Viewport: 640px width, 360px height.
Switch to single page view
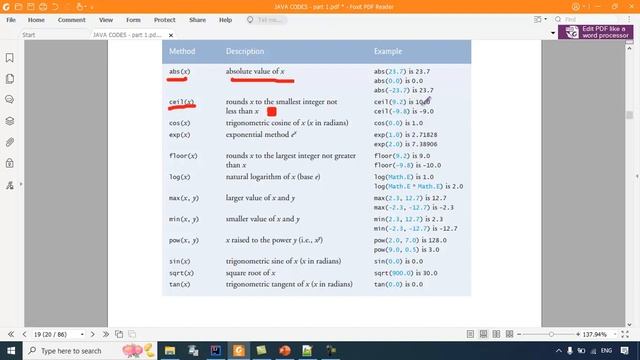click(470, 334)
